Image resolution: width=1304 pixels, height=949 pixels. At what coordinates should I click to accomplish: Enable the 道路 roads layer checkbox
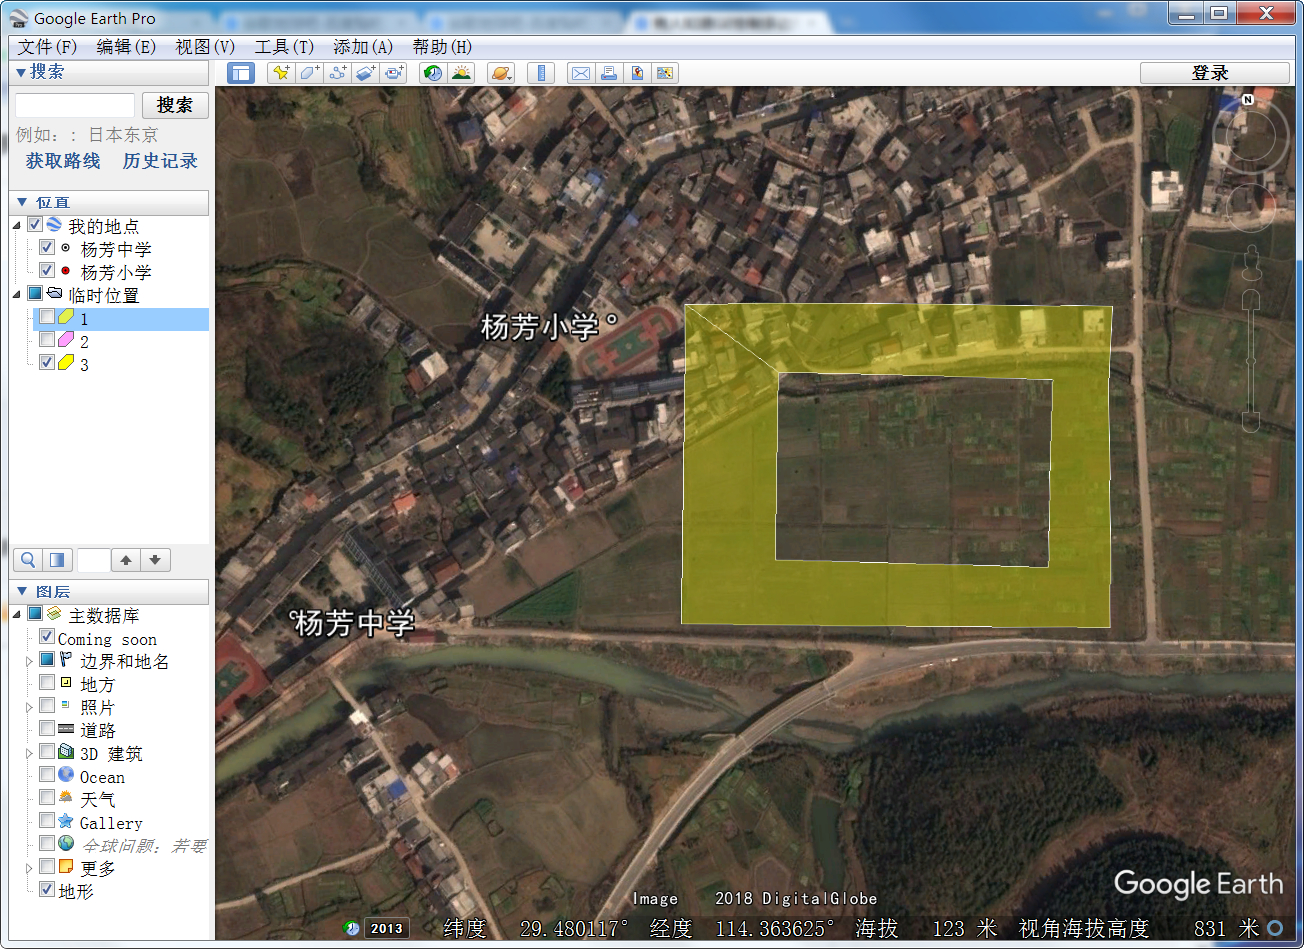pyautogui.click(x=47, y=729)
